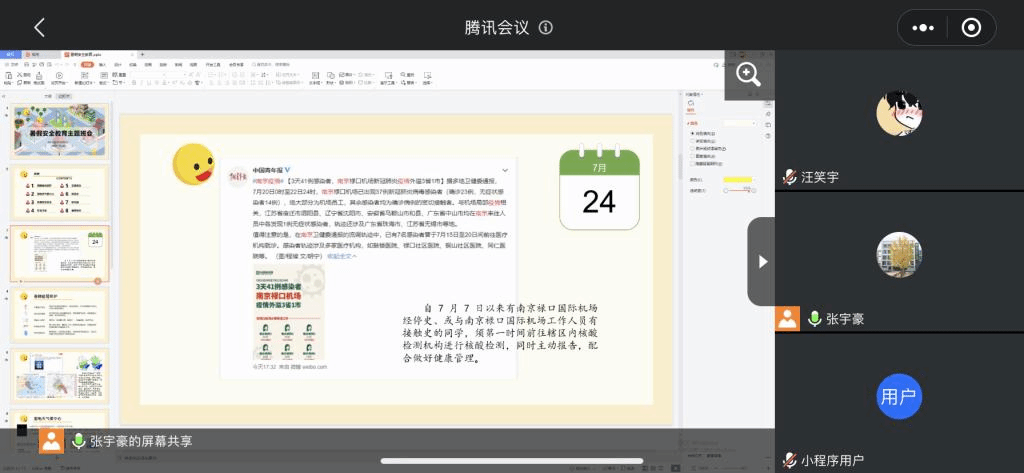
Task: Click the 查找 find icon
Action: [x=407, y=74]
